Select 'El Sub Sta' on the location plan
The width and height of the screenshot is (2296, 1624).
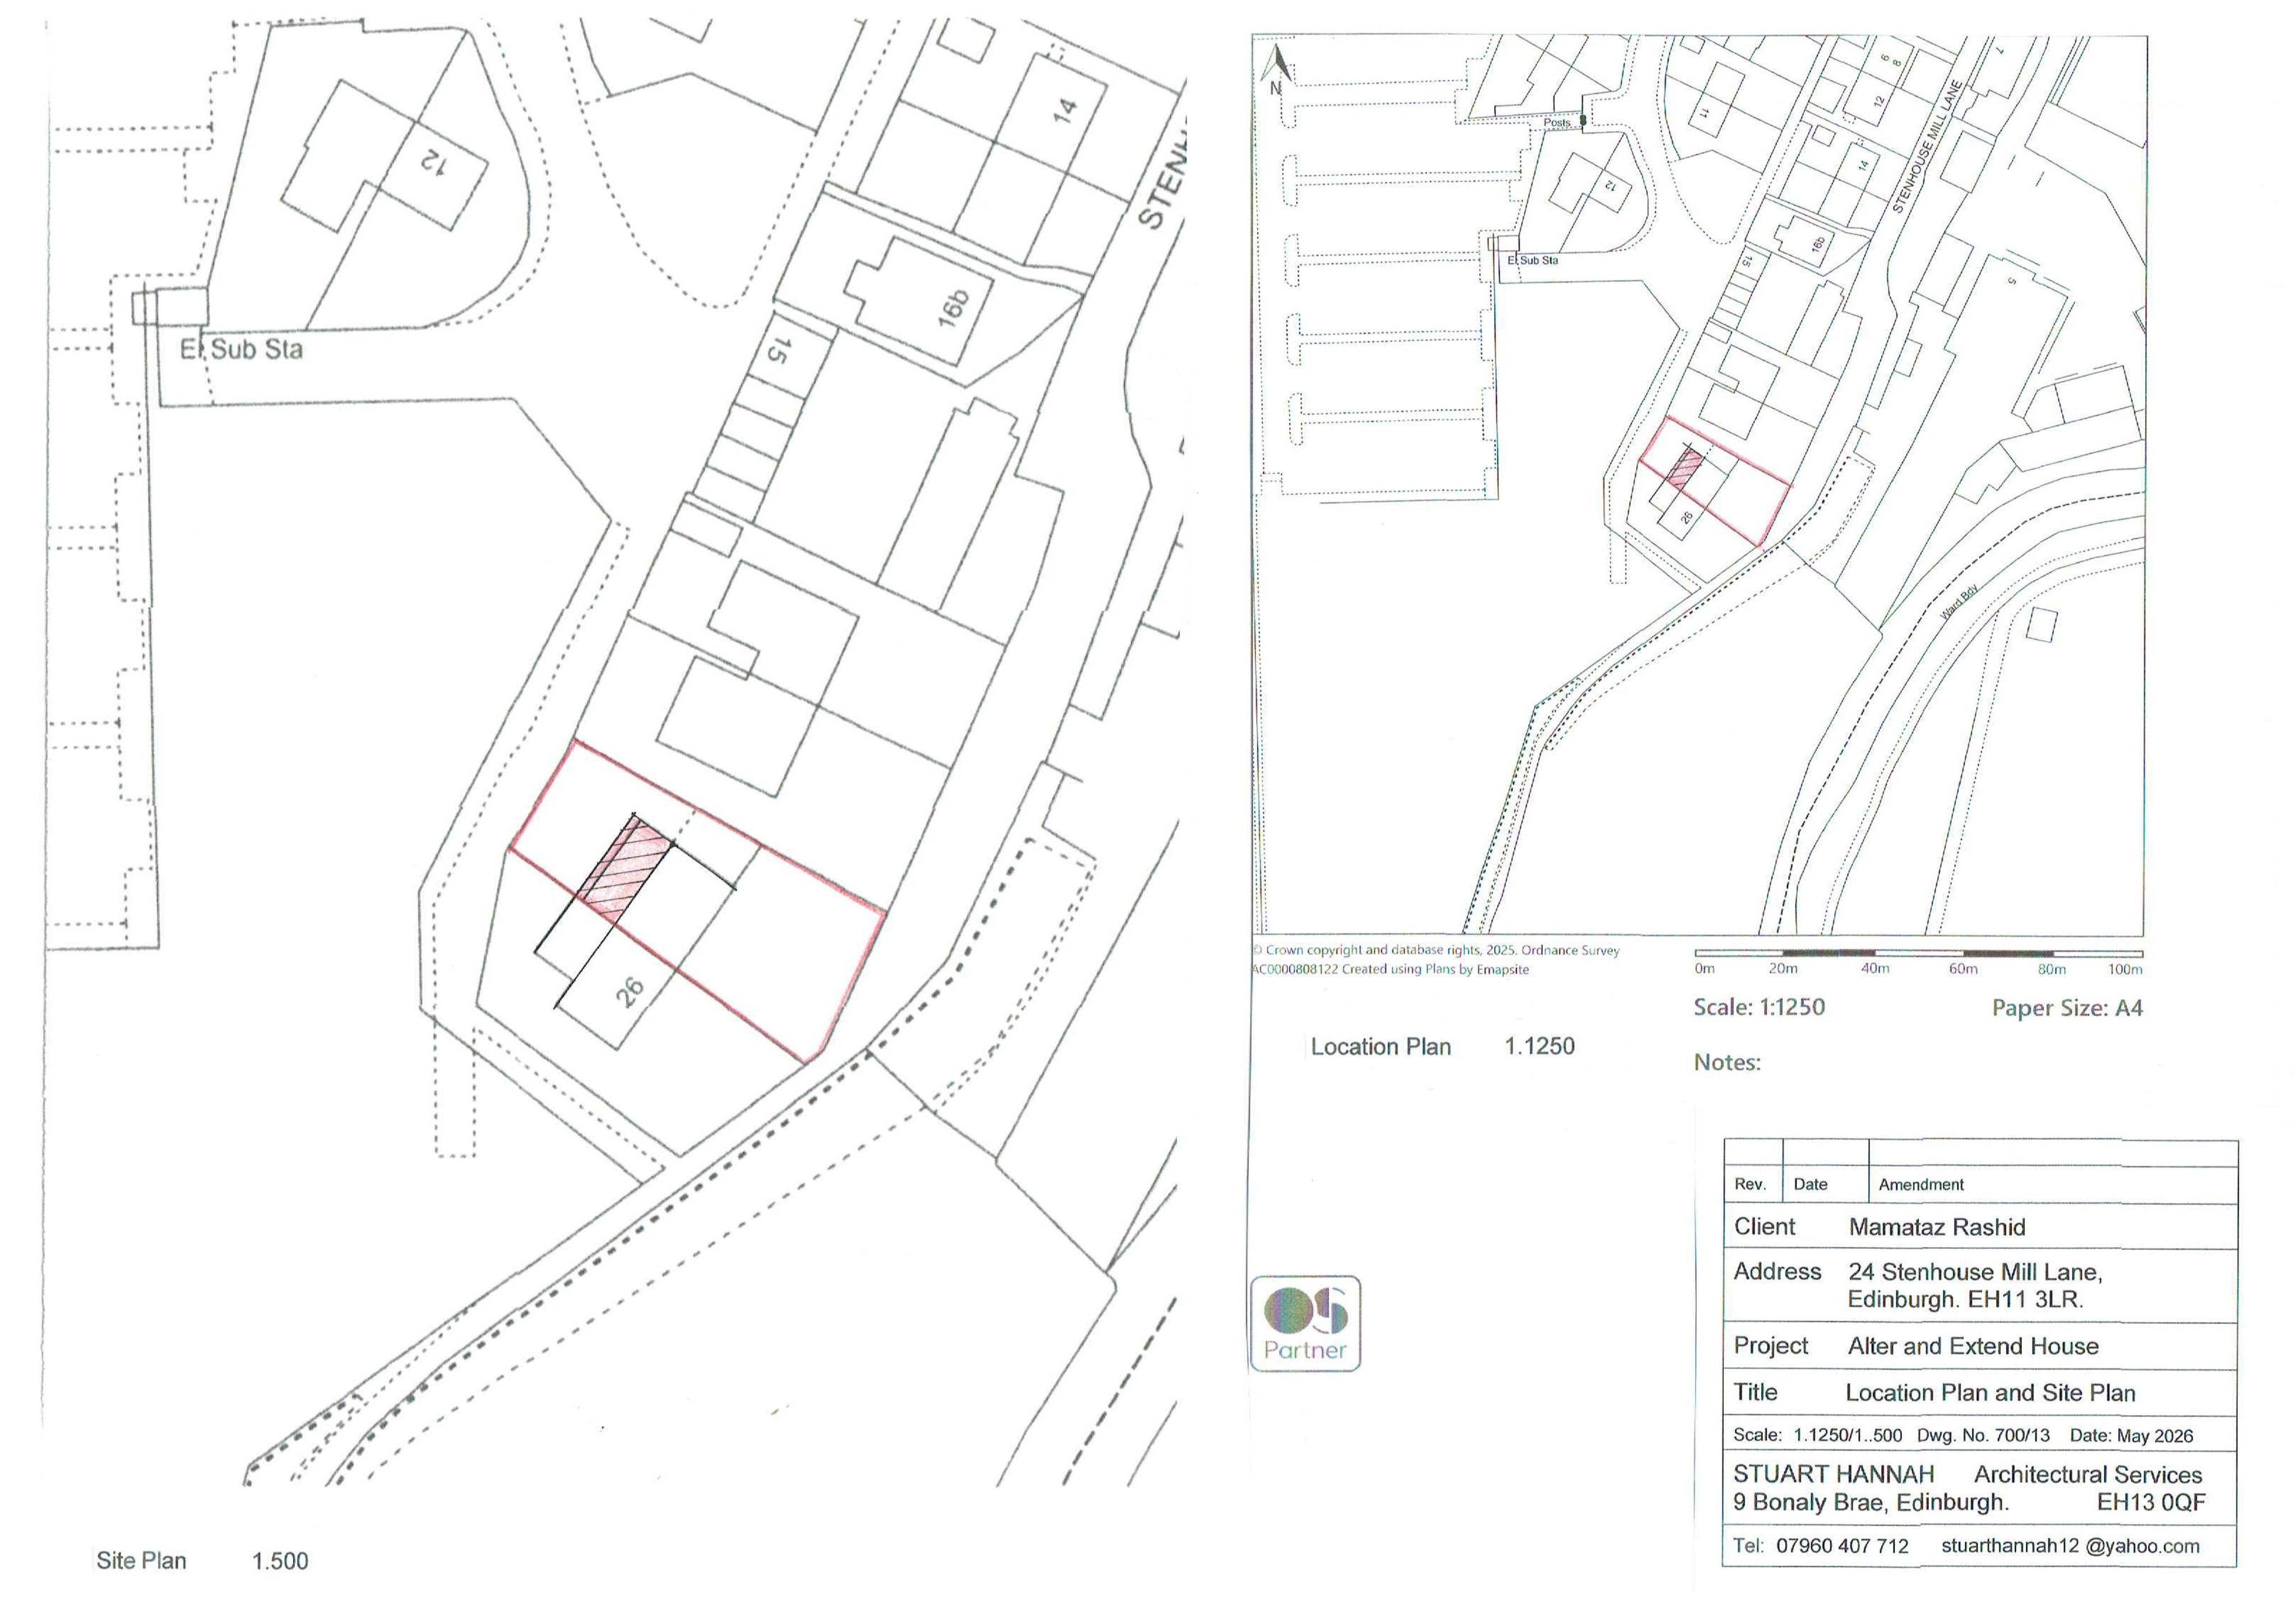click(x=1532, y=260)
